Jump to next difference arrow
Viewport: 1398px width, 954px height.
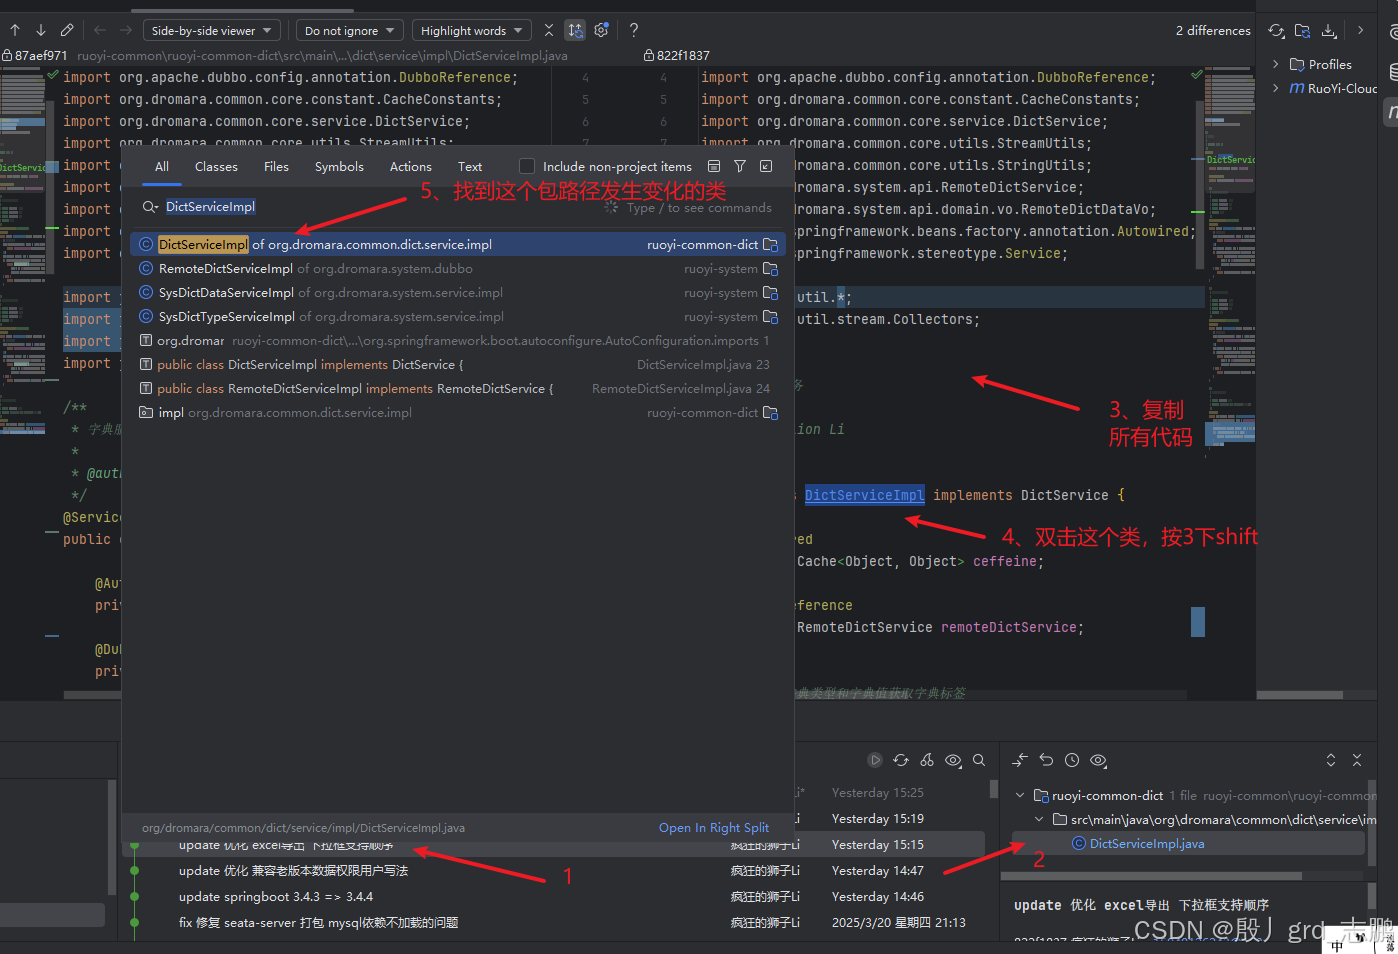pos(41,30)
